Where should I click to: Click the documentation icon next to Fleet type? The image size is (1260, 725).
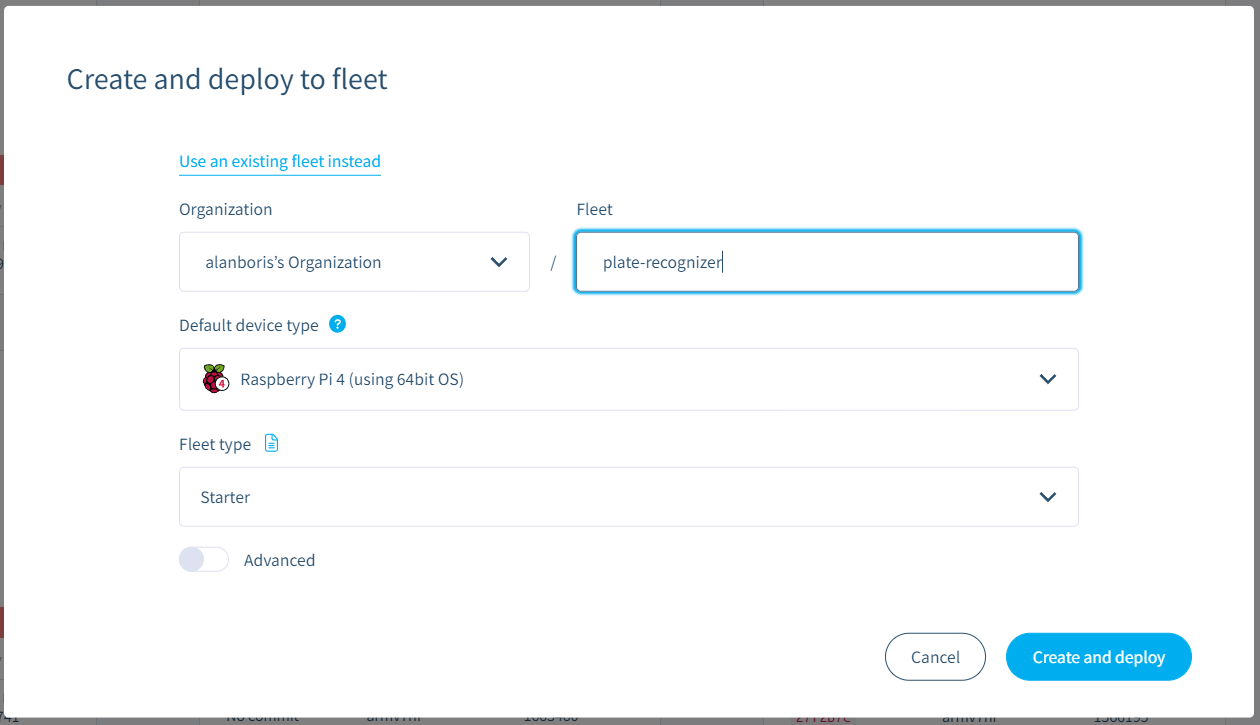pos(271,443)
